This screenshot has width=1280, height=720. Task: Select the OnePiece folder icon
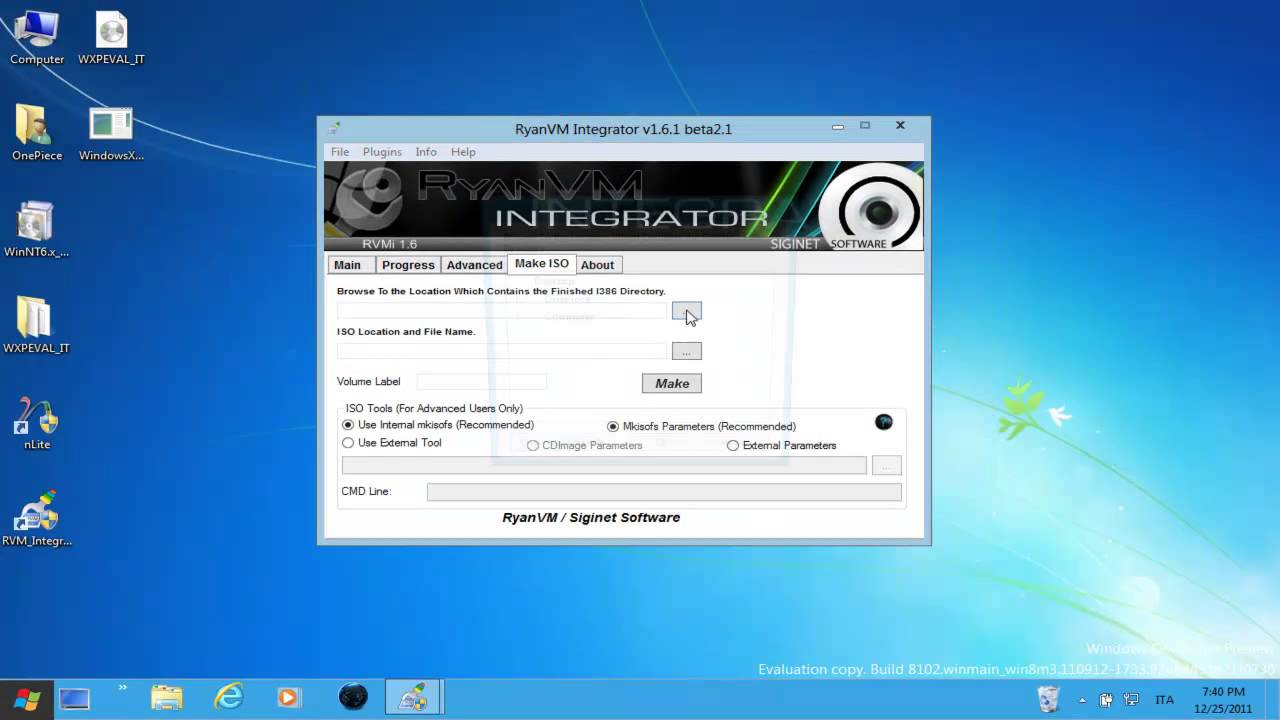tap(37, 133)
